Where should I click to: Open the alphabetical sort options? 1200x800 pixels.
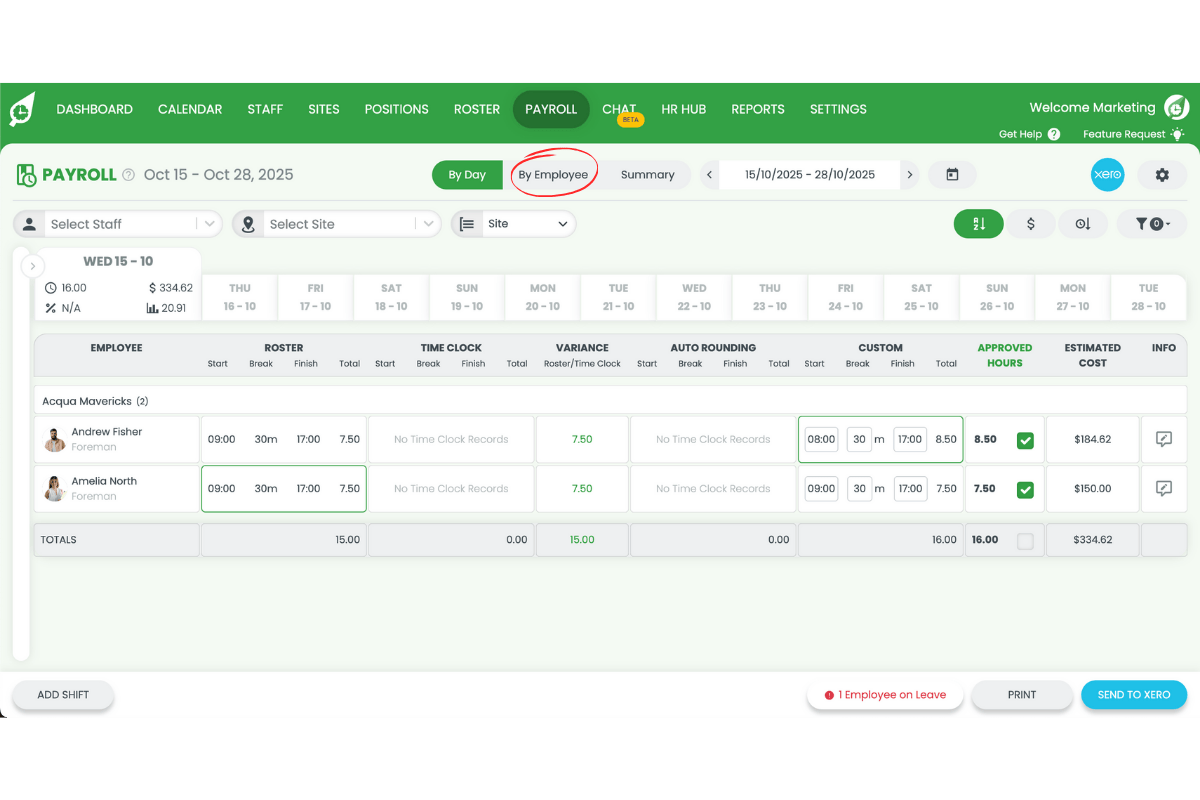pos(978,224)
